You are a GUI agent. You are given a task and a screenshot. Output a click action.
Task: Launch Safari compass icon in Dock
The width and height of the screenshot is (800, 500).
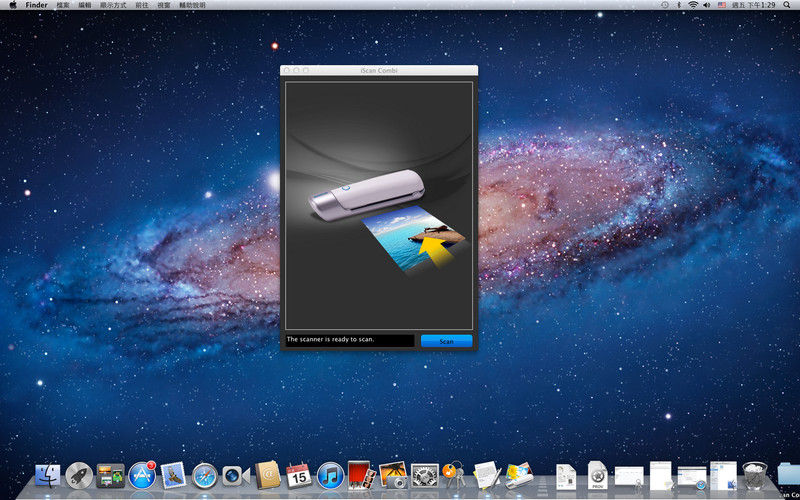coord(205,476)
